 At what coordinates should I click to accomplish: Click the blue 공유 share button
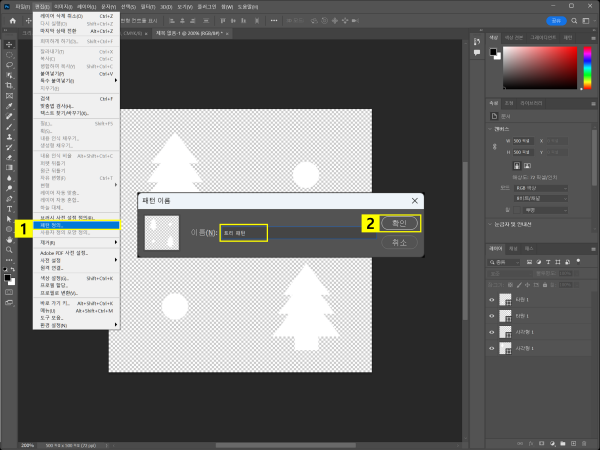556,21
